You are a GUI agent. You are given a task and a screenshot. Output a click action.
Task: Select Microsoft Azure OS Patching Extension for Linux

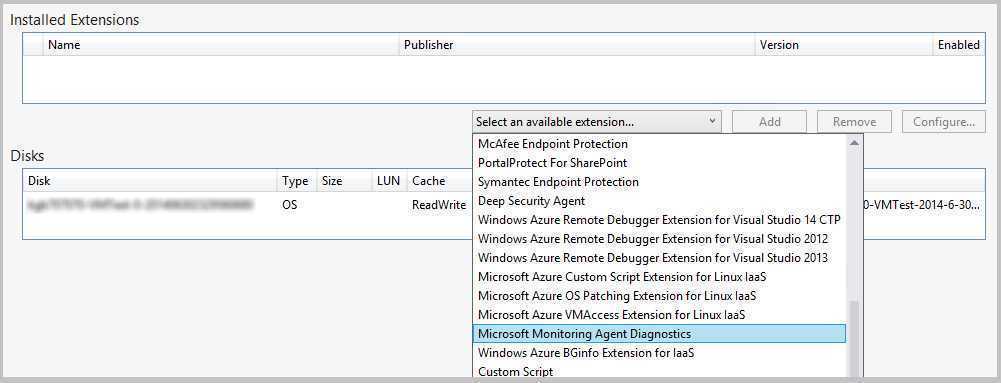pyautogui.click(x=659, y=296)
